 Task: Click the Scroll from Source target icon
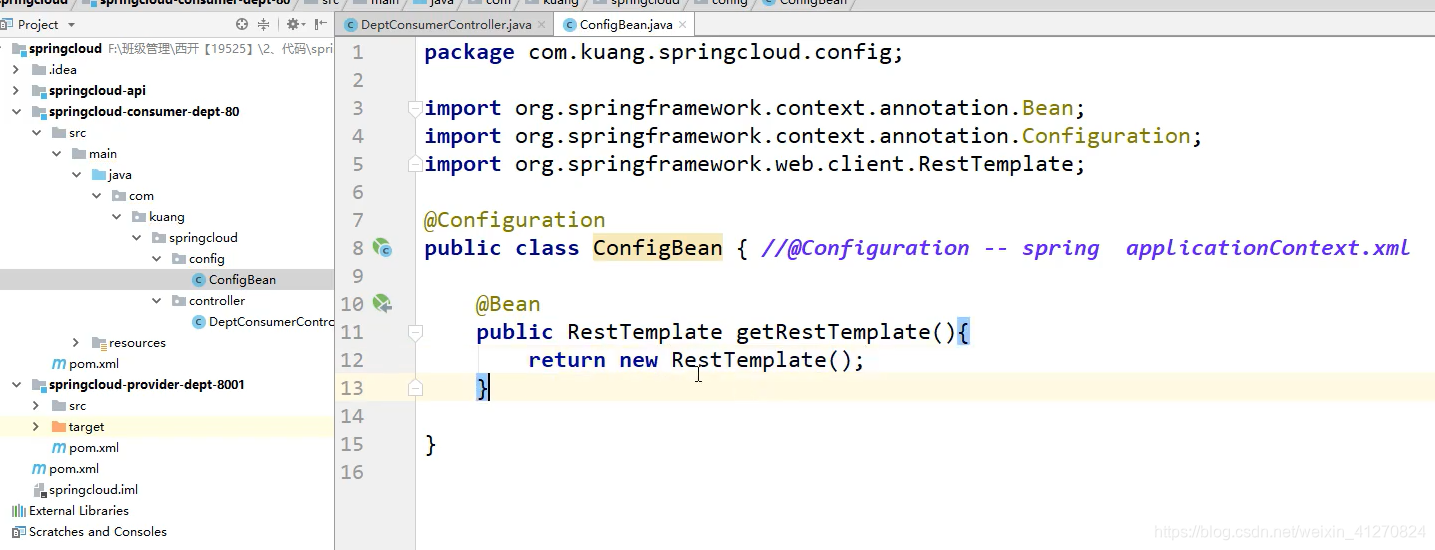point(242,24)
